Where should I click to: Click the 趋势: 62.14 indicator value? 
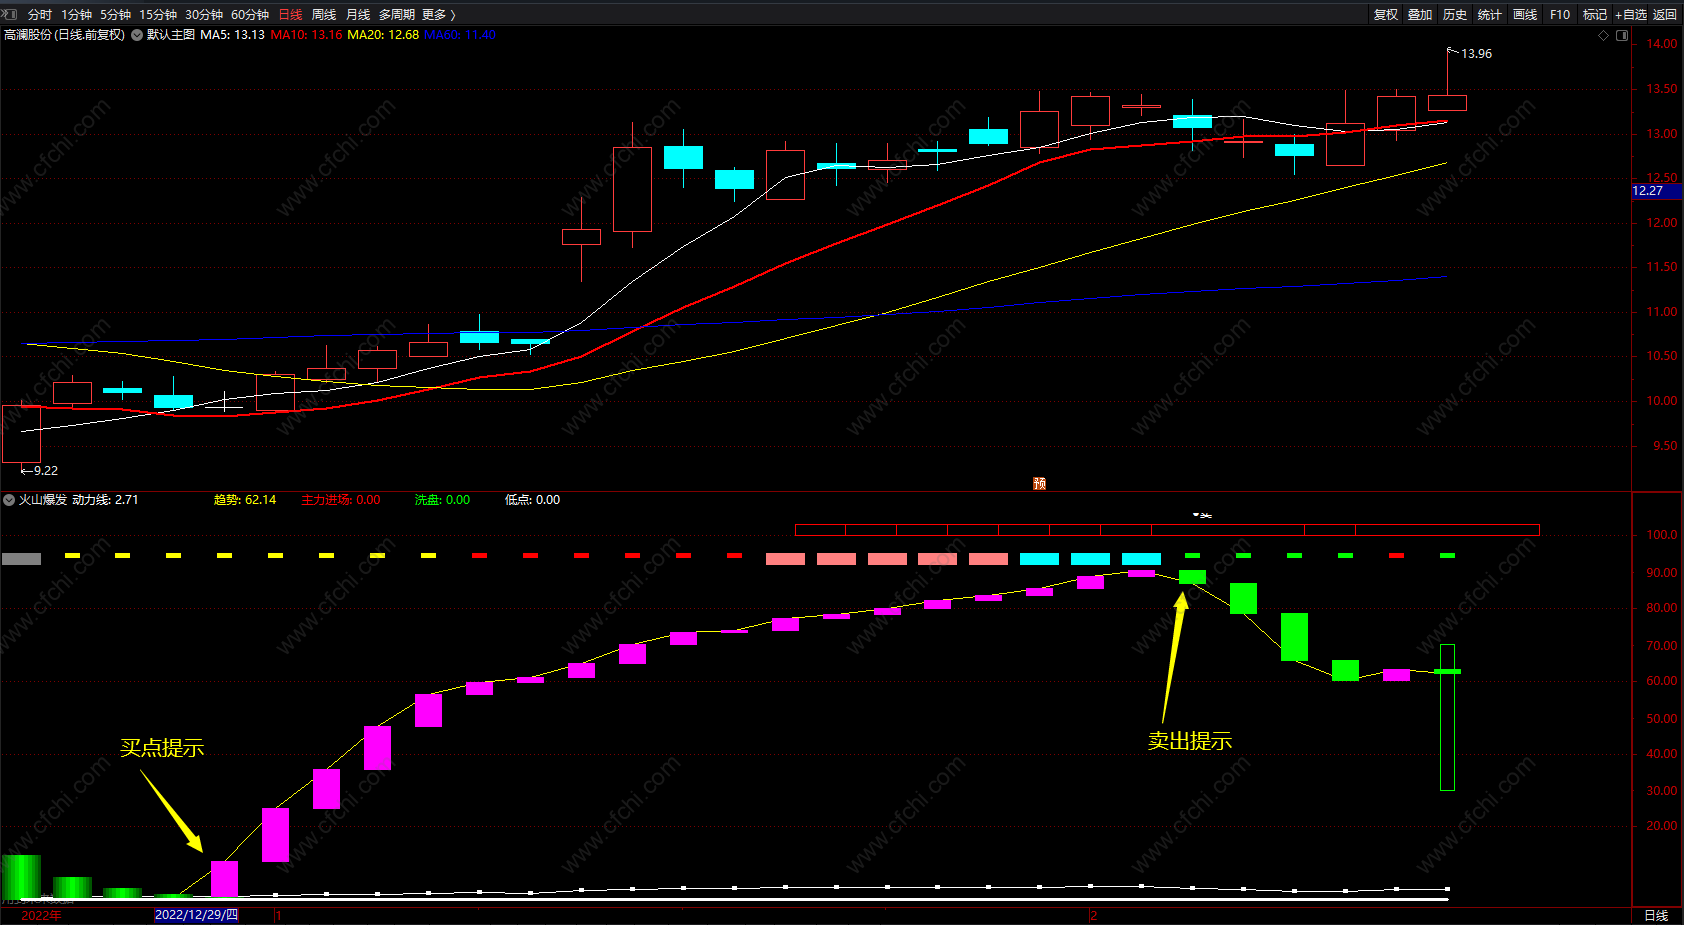tap(245, 500)
